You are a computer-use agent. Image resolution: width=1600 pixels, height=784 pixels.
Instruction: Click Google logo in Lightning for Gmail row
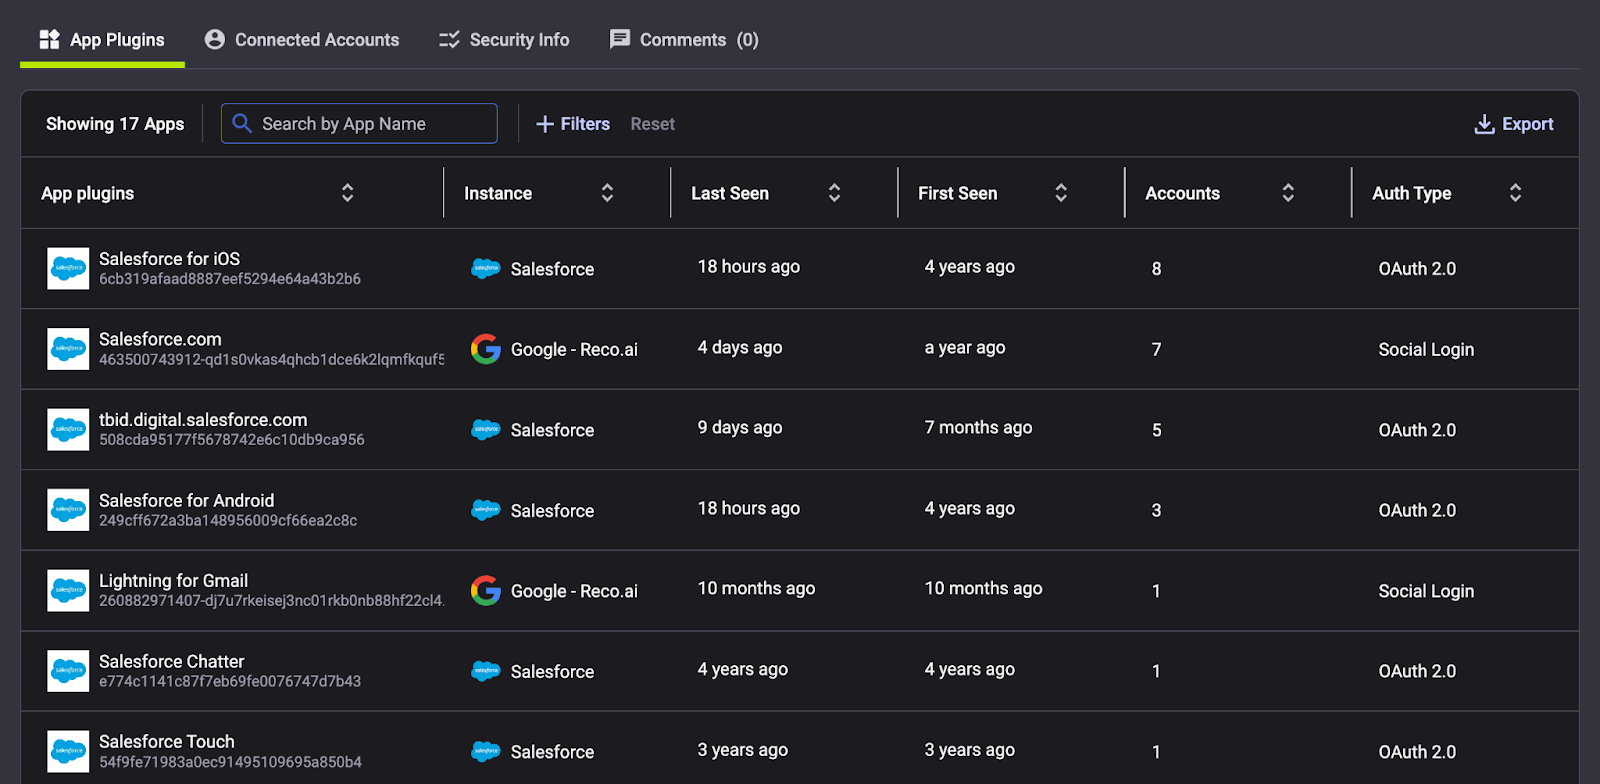(x=486, y=590)
